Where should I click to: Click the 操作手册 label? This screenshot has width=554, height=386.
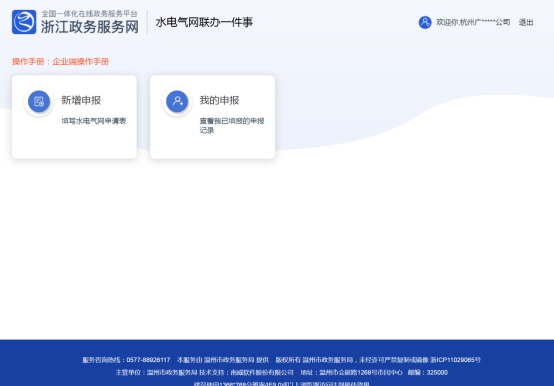(x=28, y=61)
